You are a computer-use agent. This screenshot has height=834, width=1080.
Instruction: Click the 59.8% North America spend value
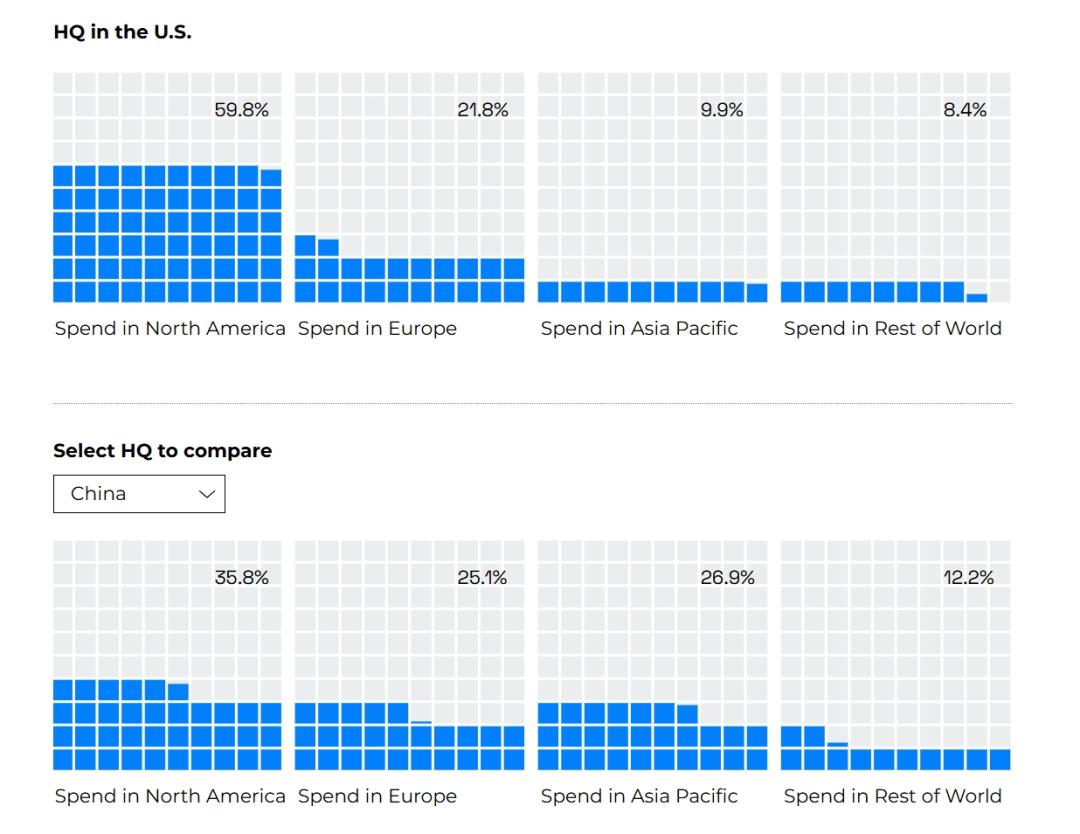[241, 110]
